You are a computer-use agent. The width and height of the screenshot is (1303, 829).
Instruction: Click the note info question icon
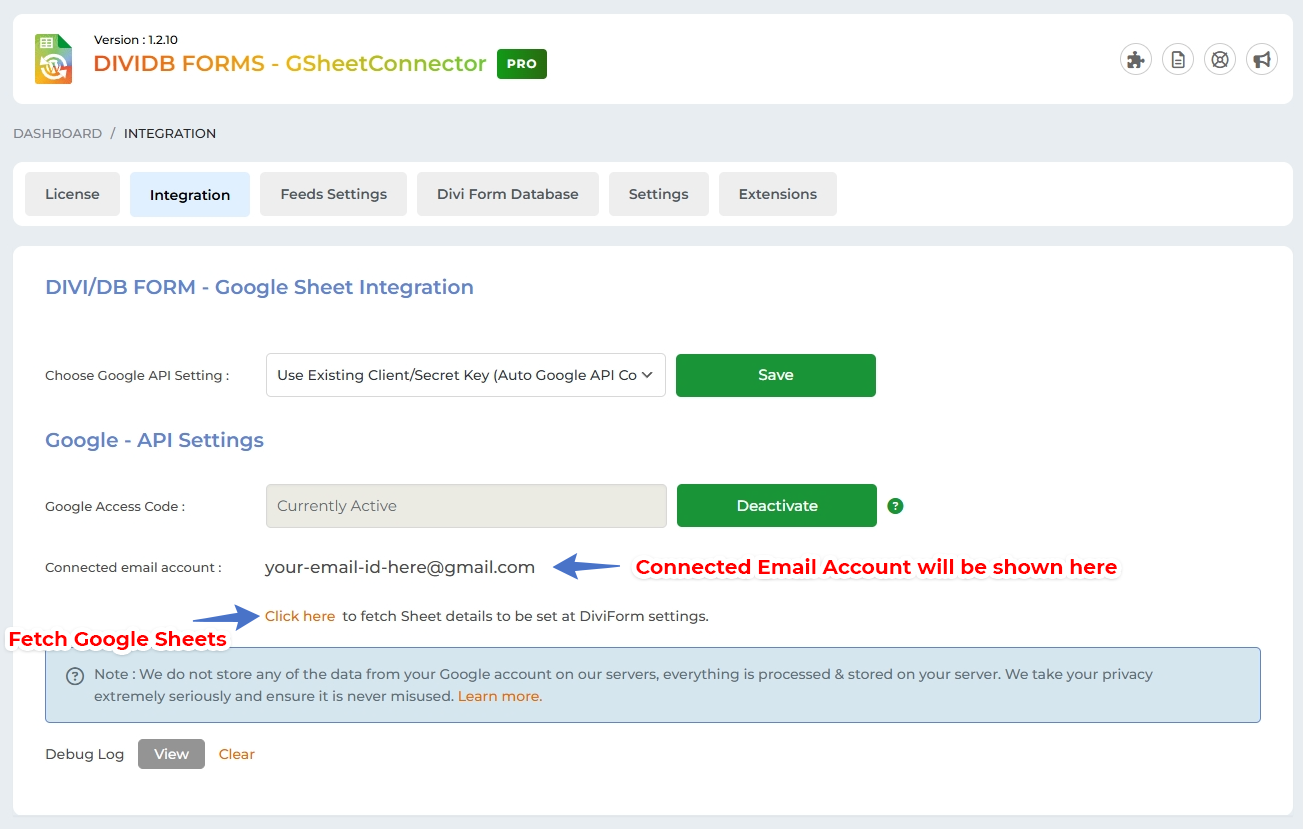click(75, 676)
